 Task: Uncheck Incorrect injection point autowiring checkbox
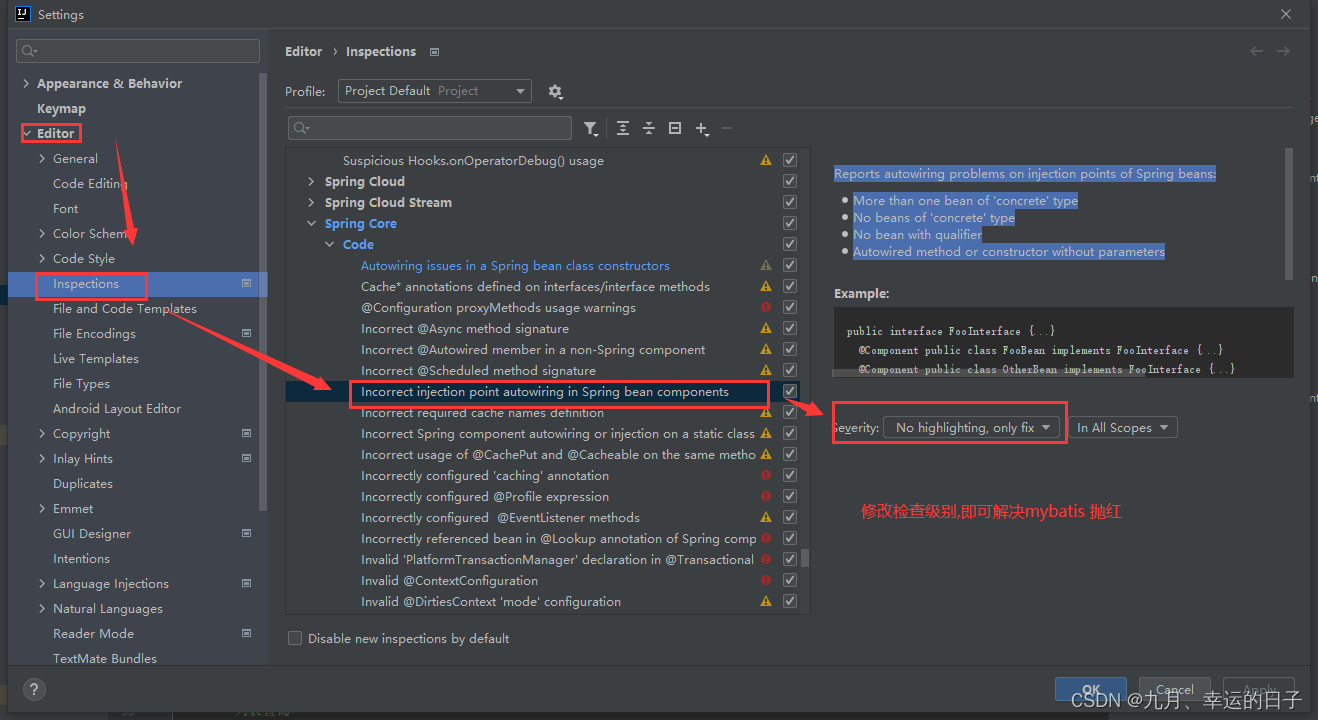[x=790, y=392]
